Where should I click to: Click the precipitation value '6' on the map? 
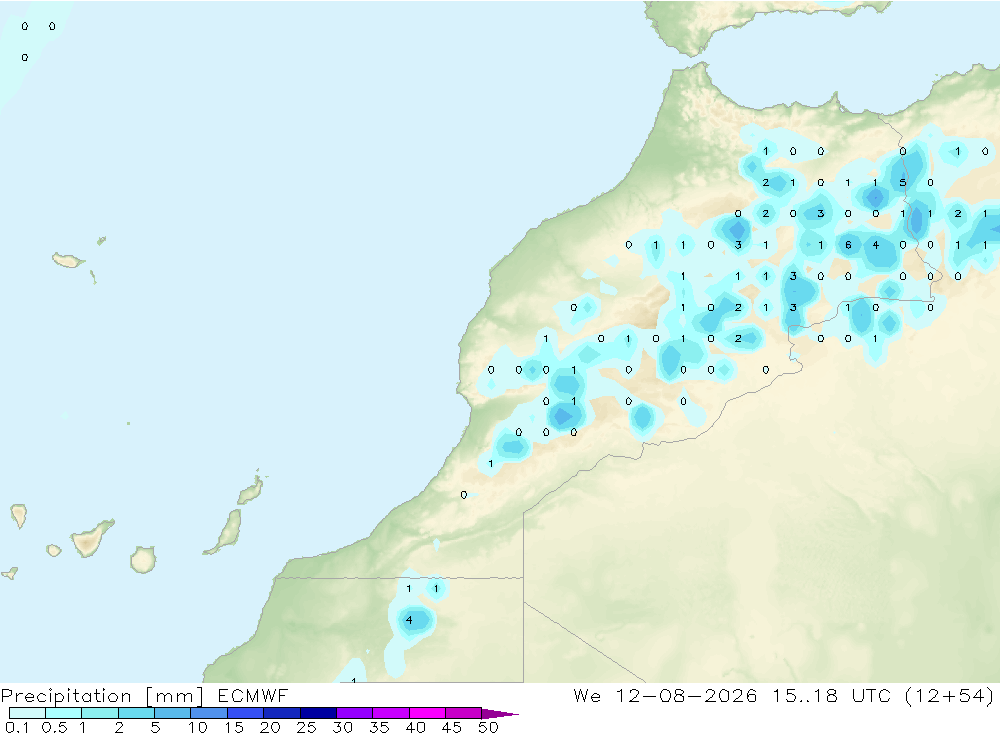(x=848, y=245)
